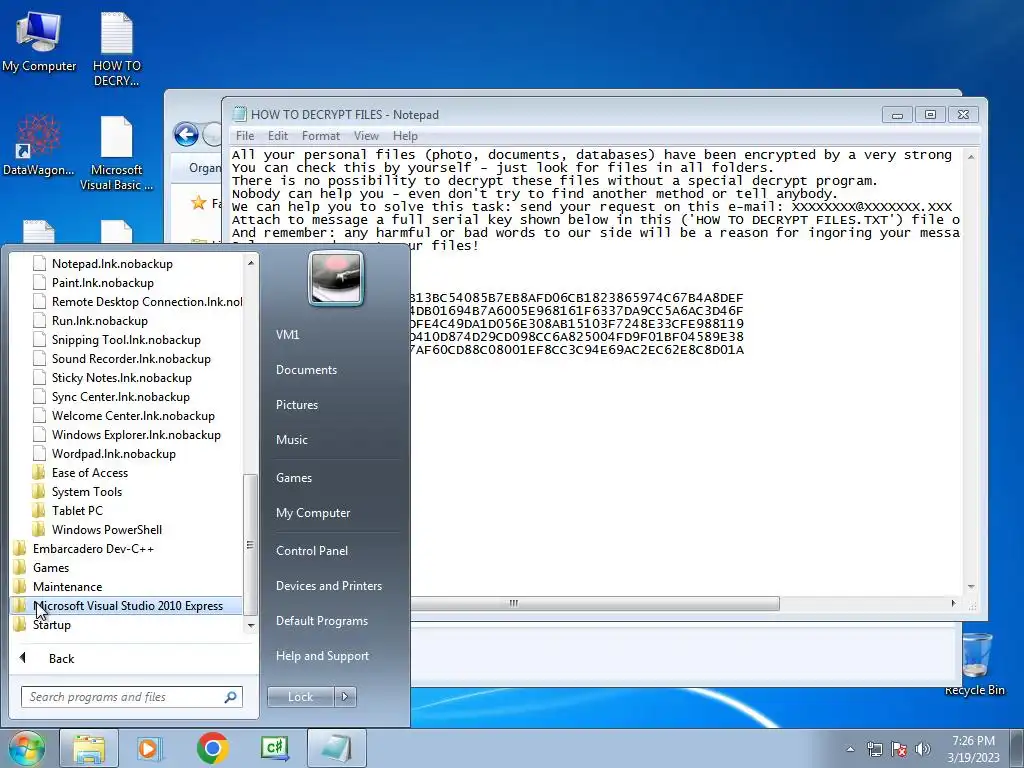Open Microsoft Visual Basic desktop icon
This screenshot has height=768, width=1024.
click(x=117, y=154)
